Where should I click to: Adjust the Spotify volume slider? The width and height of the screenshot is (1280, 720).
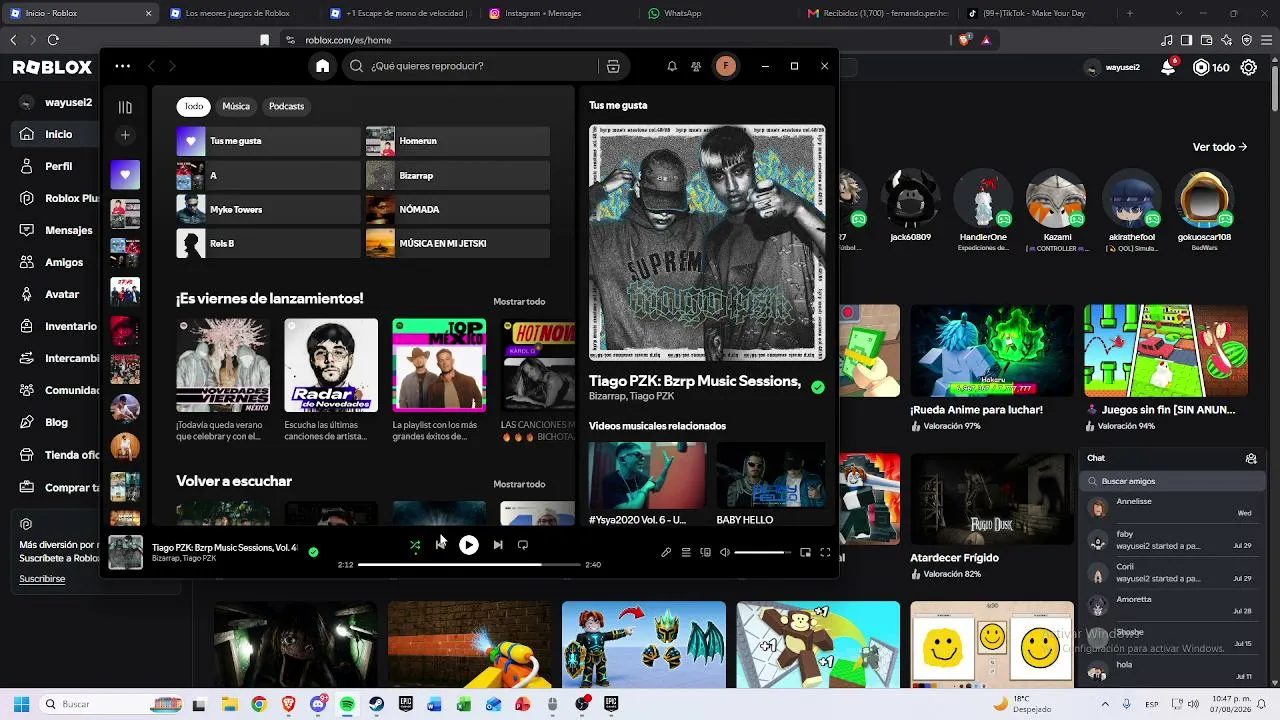[762, 552]
